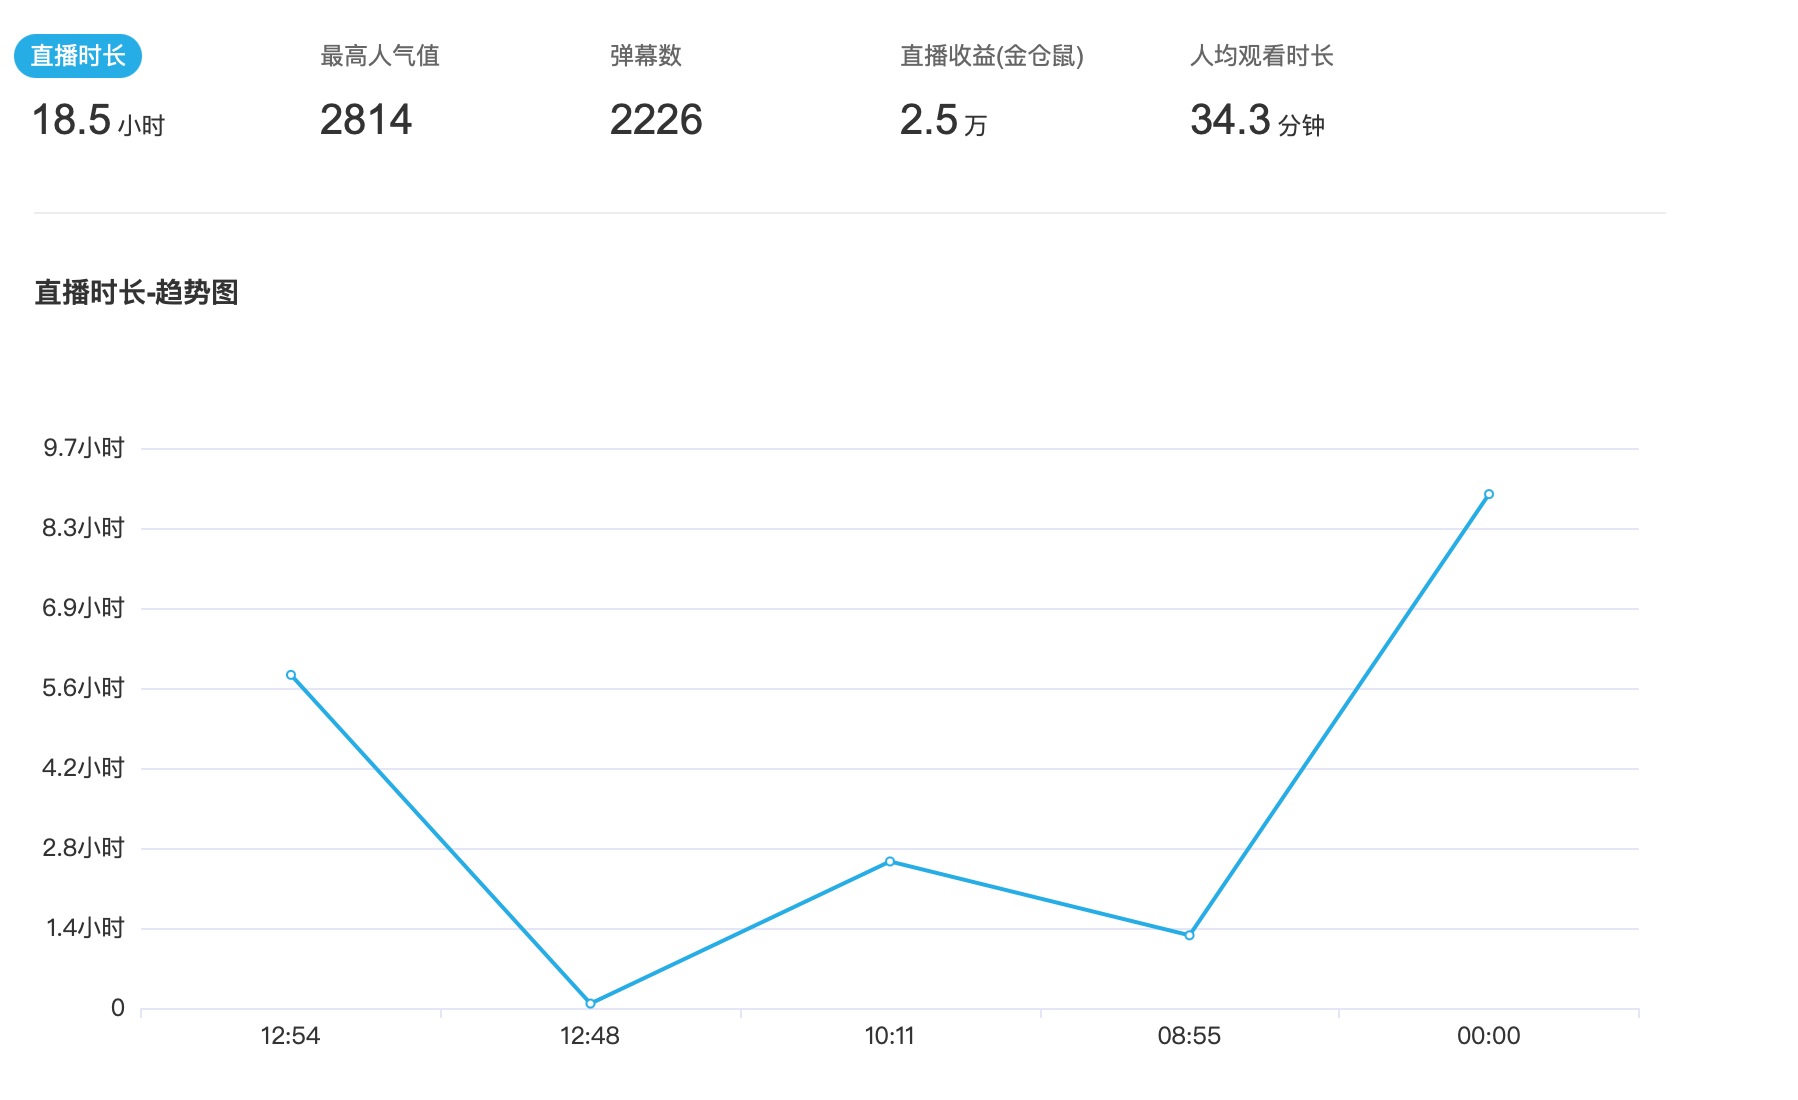
Task: Select the highest data point at 00:00
Action: point(1489,494)
